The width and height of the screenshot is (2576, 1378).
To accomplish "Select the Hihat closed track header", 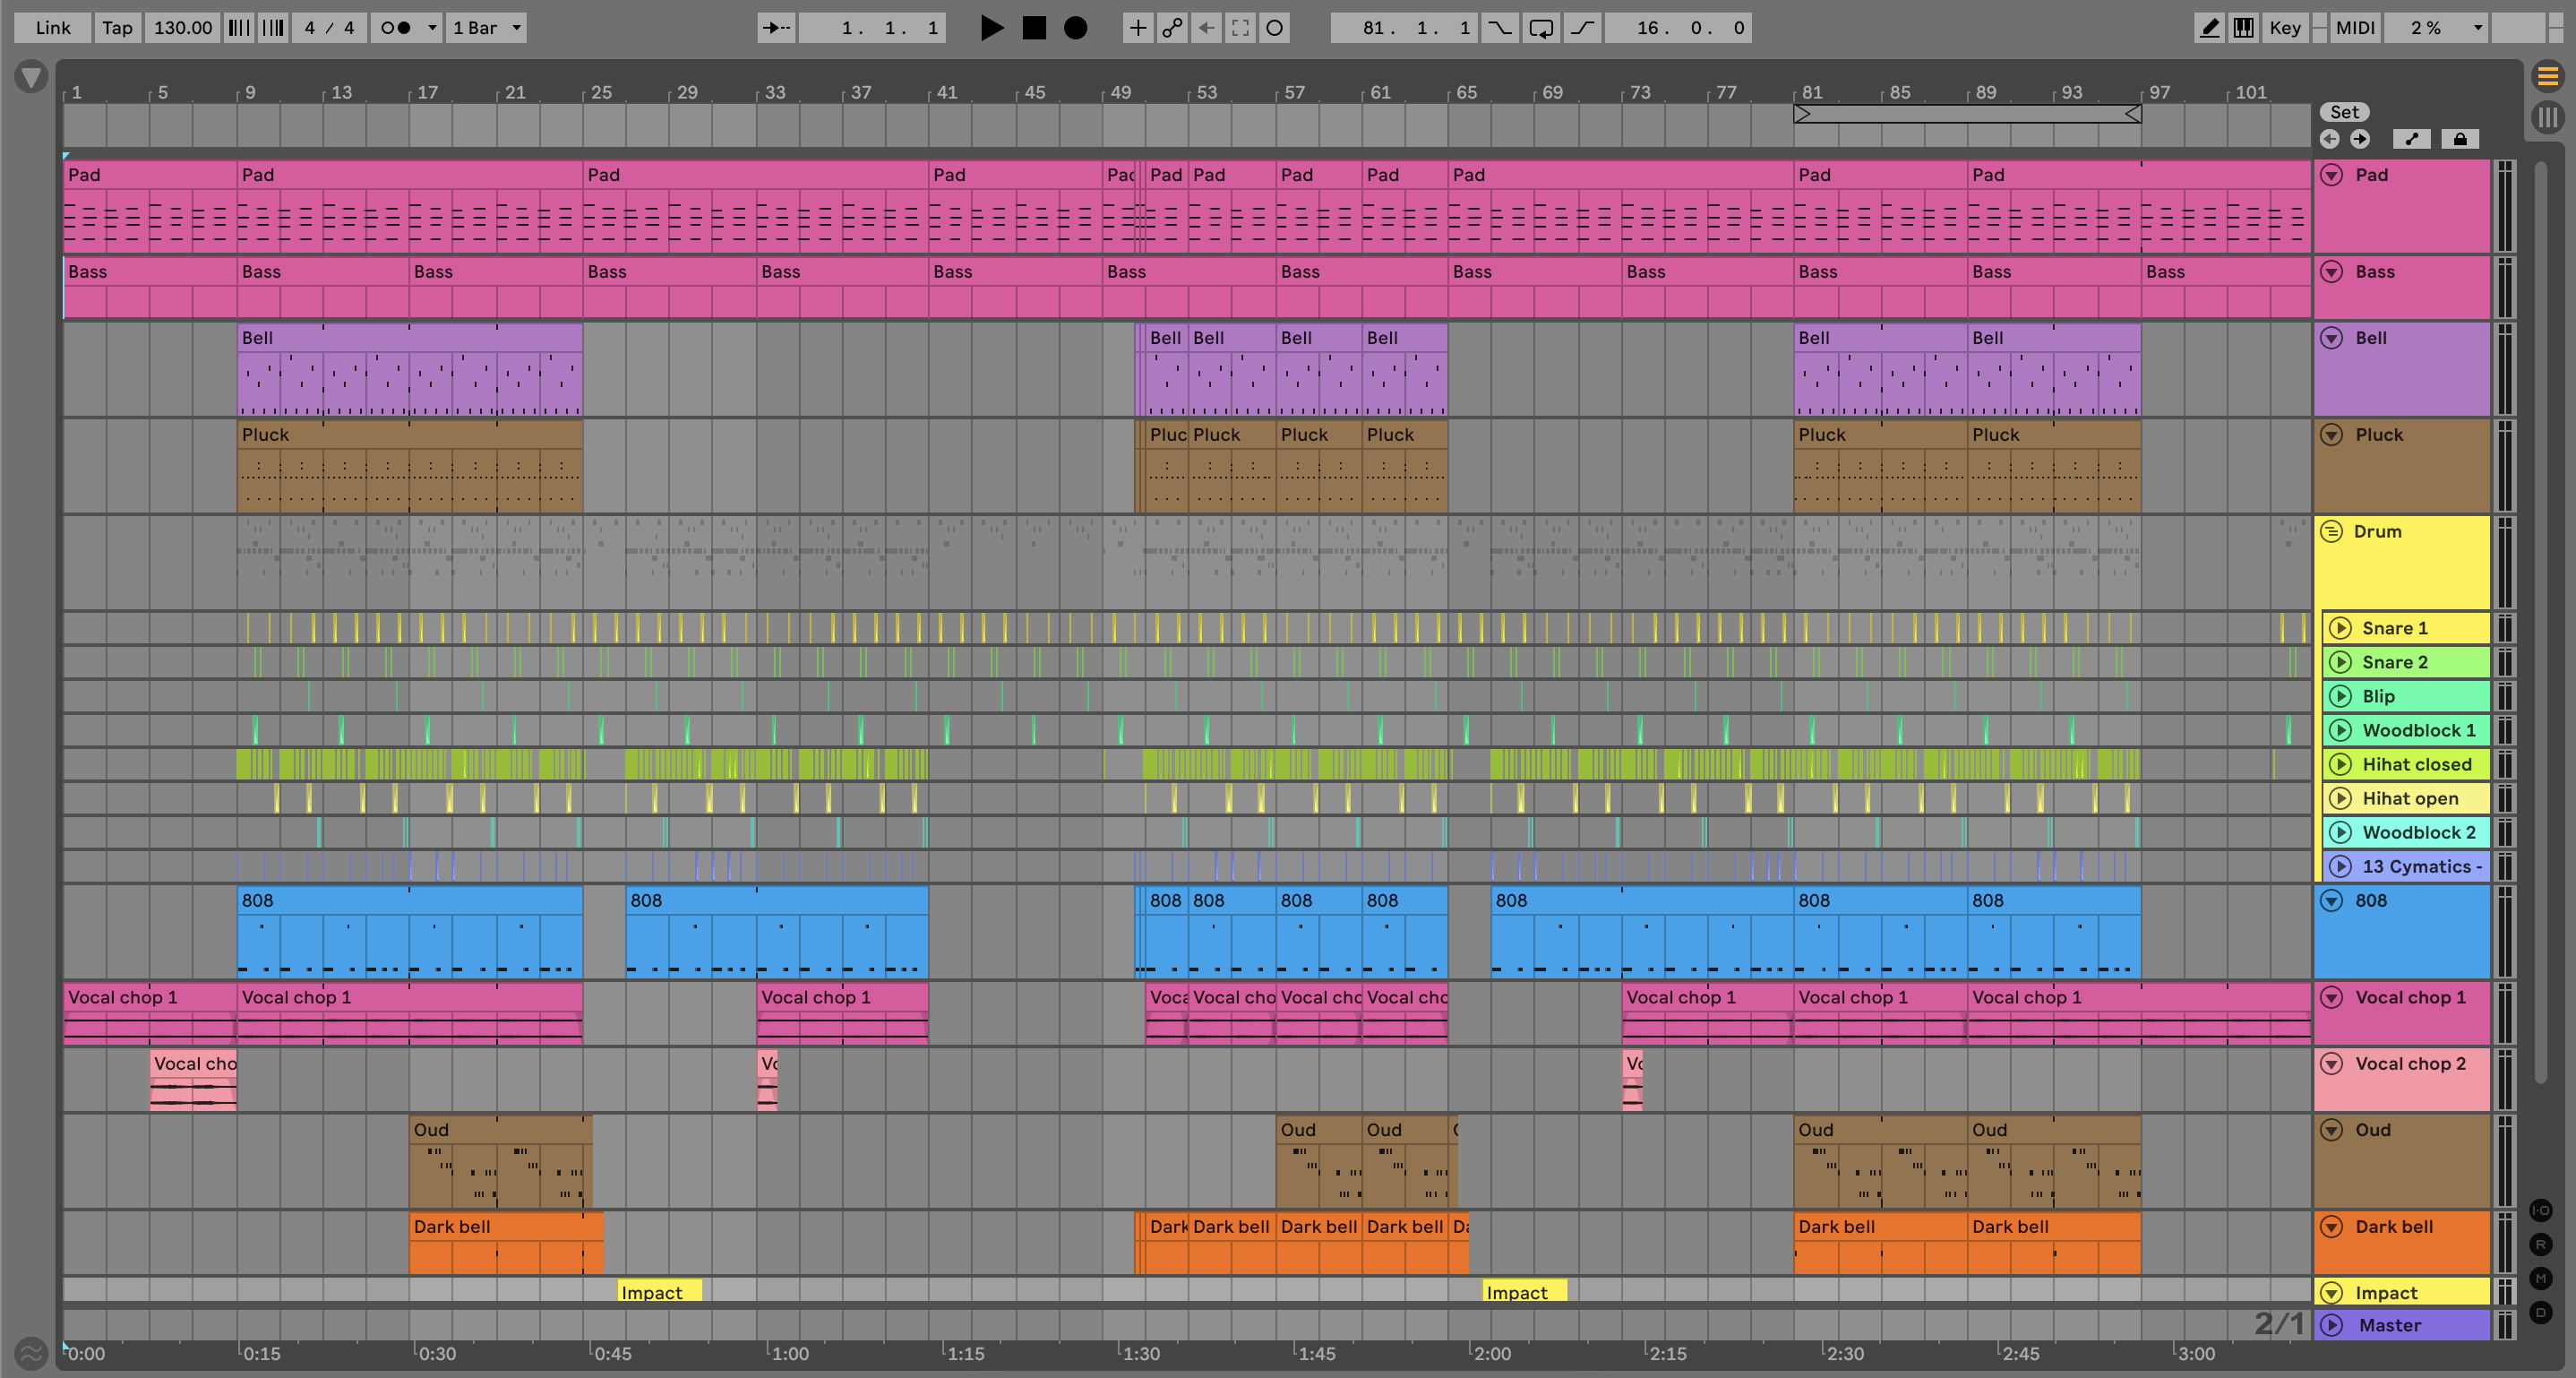I will pyautogui.click(x=2415, y=764).
